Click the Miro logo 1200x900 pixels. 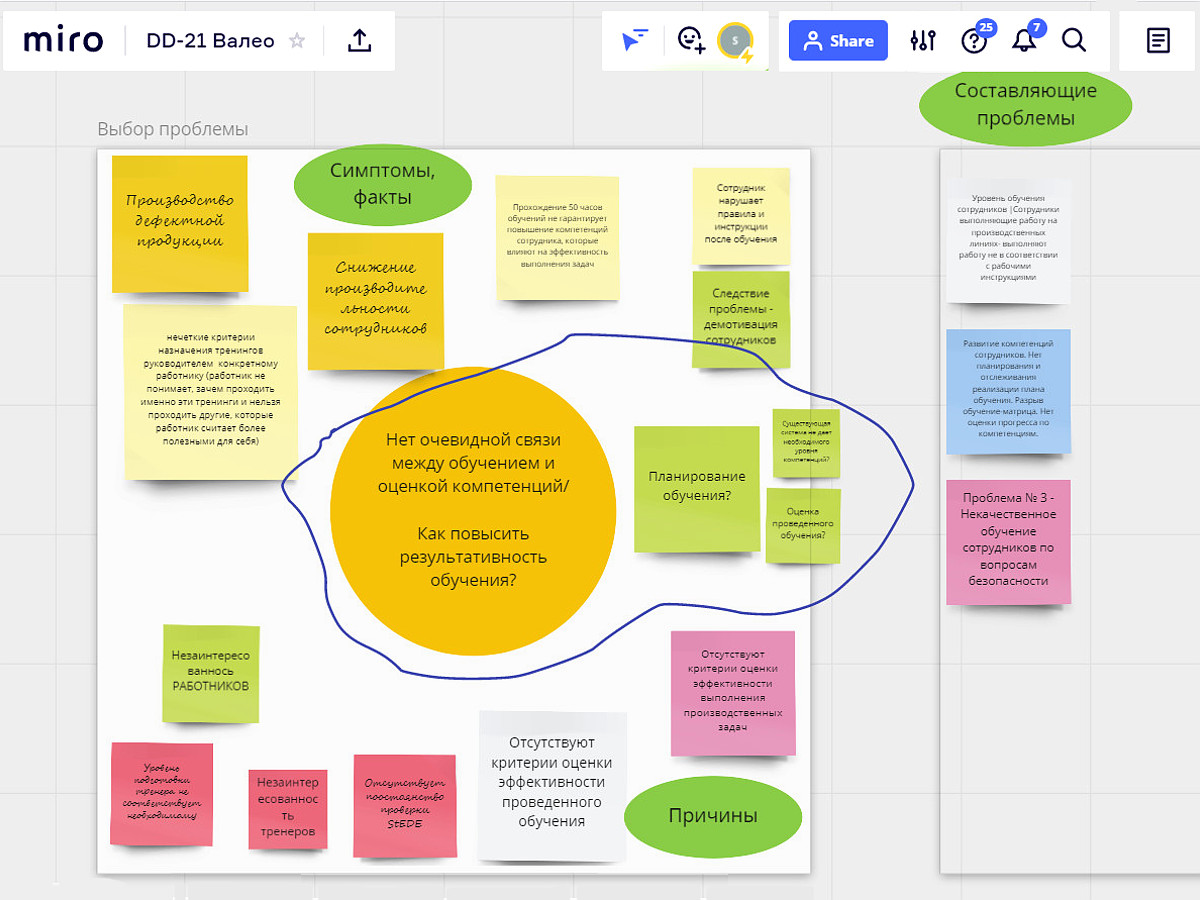(63, 41)
